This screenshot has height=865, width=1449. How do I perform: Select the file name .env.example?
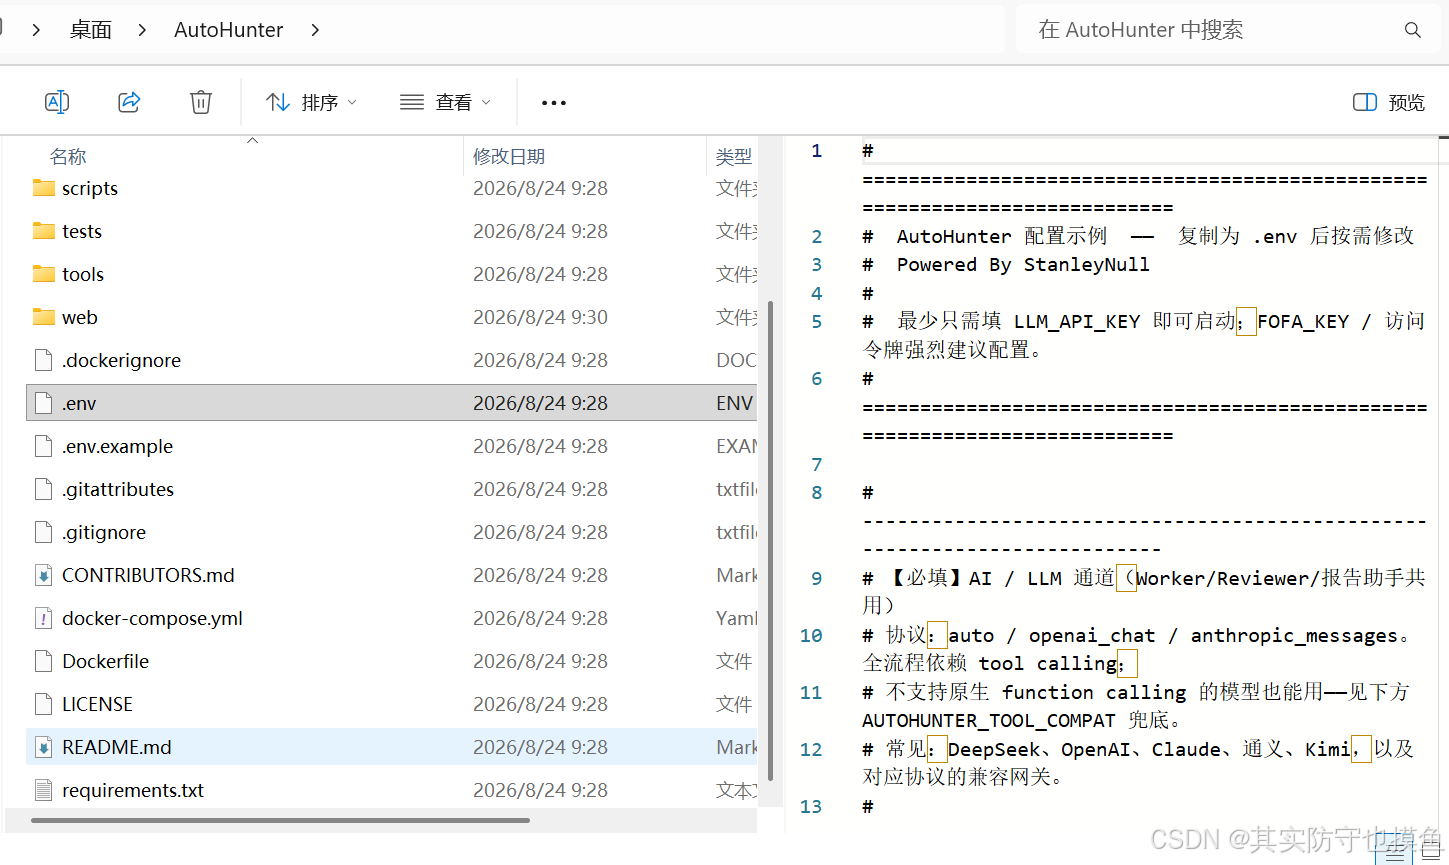(117, 446)
